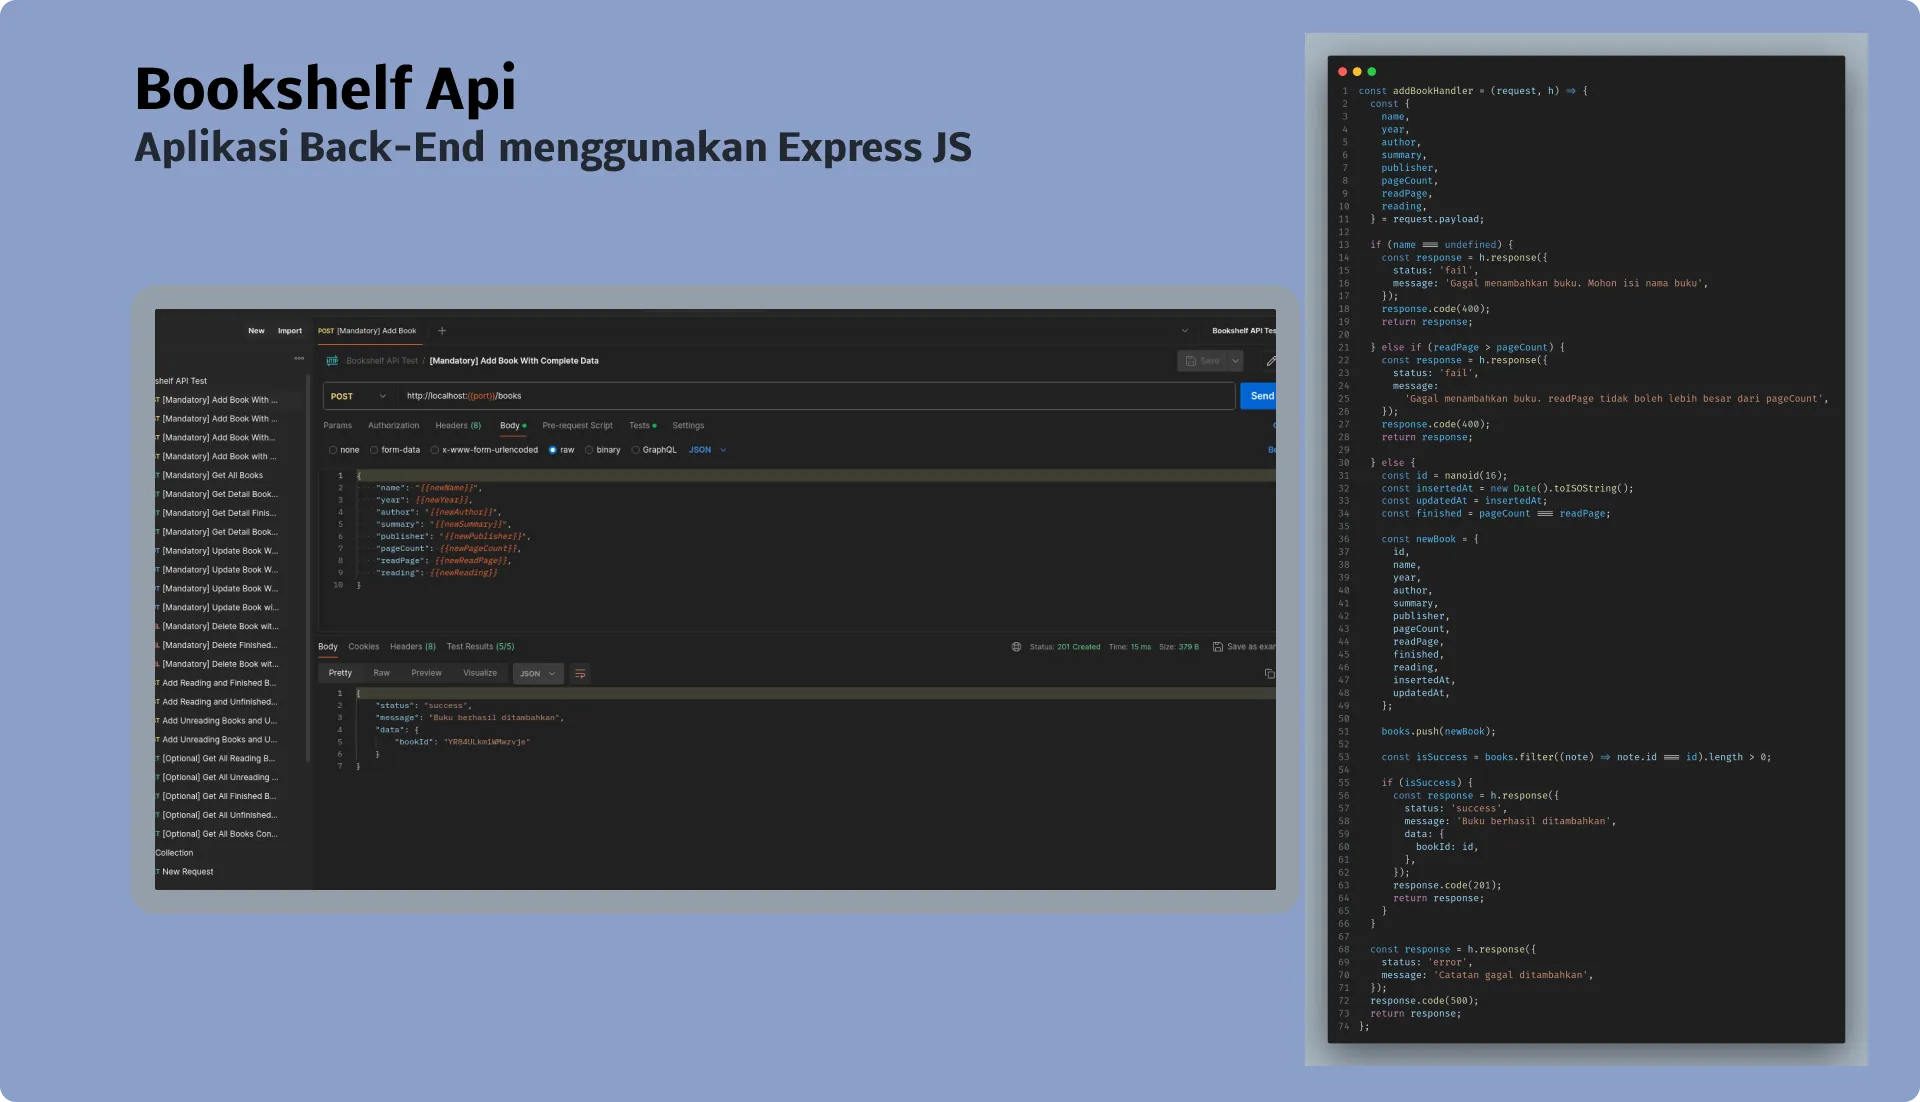Select the Pretty response view
1920x1102 pixels.
pyautogui.click(x=341, y=673)
